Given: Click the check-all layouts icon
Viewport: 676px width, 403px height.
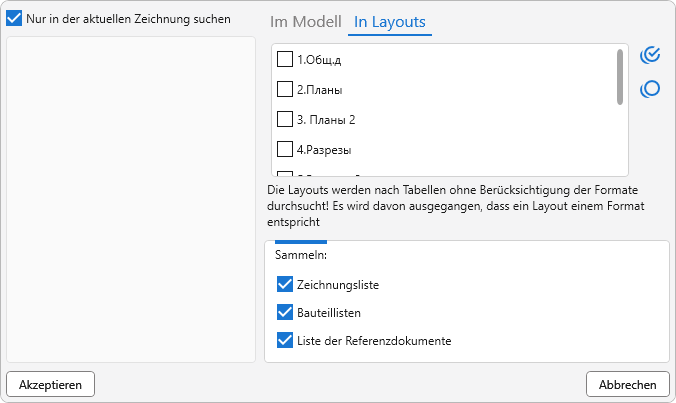Looking at the screenshot, I should pyautogui.click(x=650, y=55).
